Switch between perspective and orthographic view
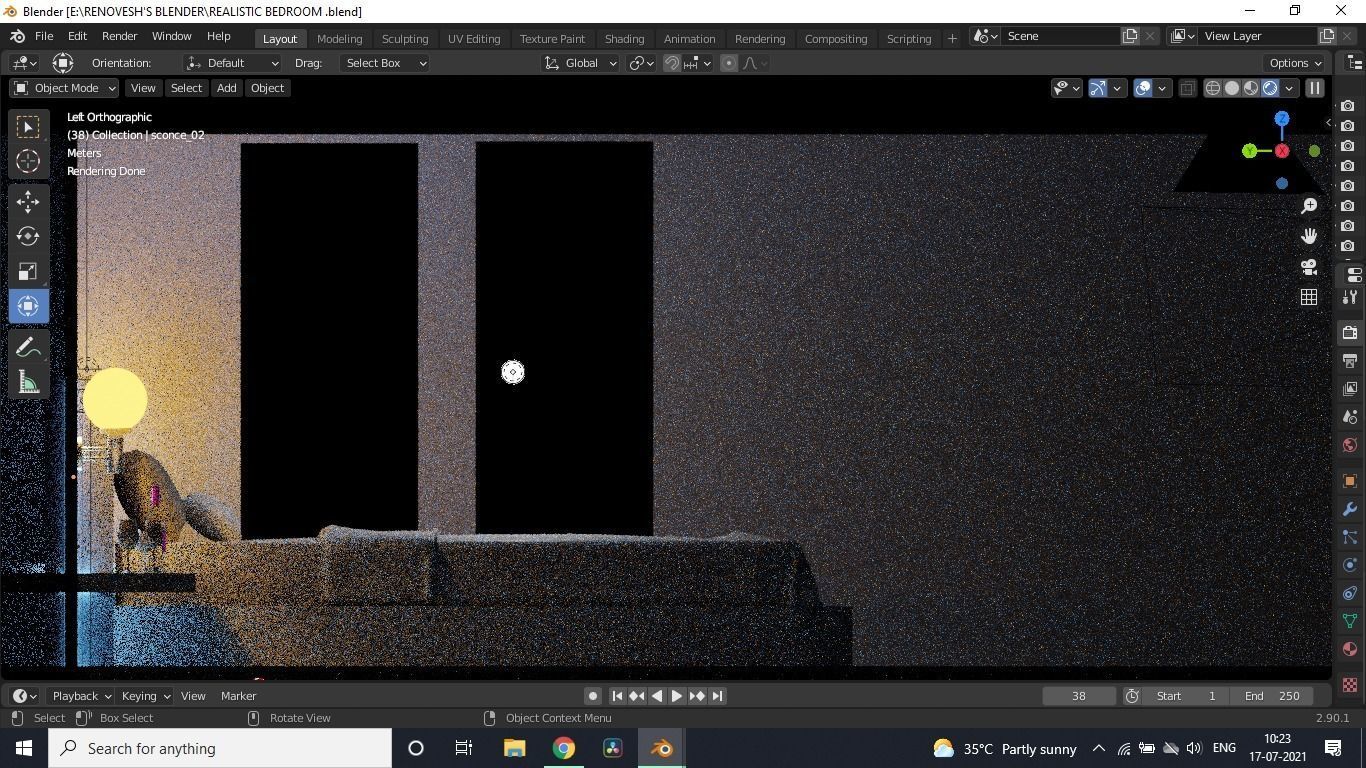 click(1309, 297)
